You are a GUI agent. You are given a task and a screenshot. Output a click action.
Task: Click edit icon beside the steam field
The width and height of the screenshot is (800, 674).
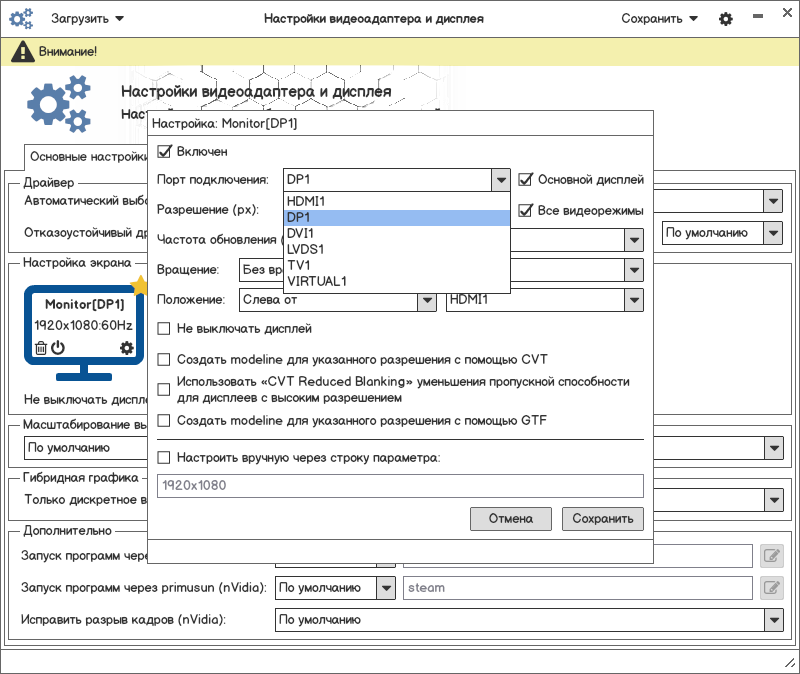point(770,588)
